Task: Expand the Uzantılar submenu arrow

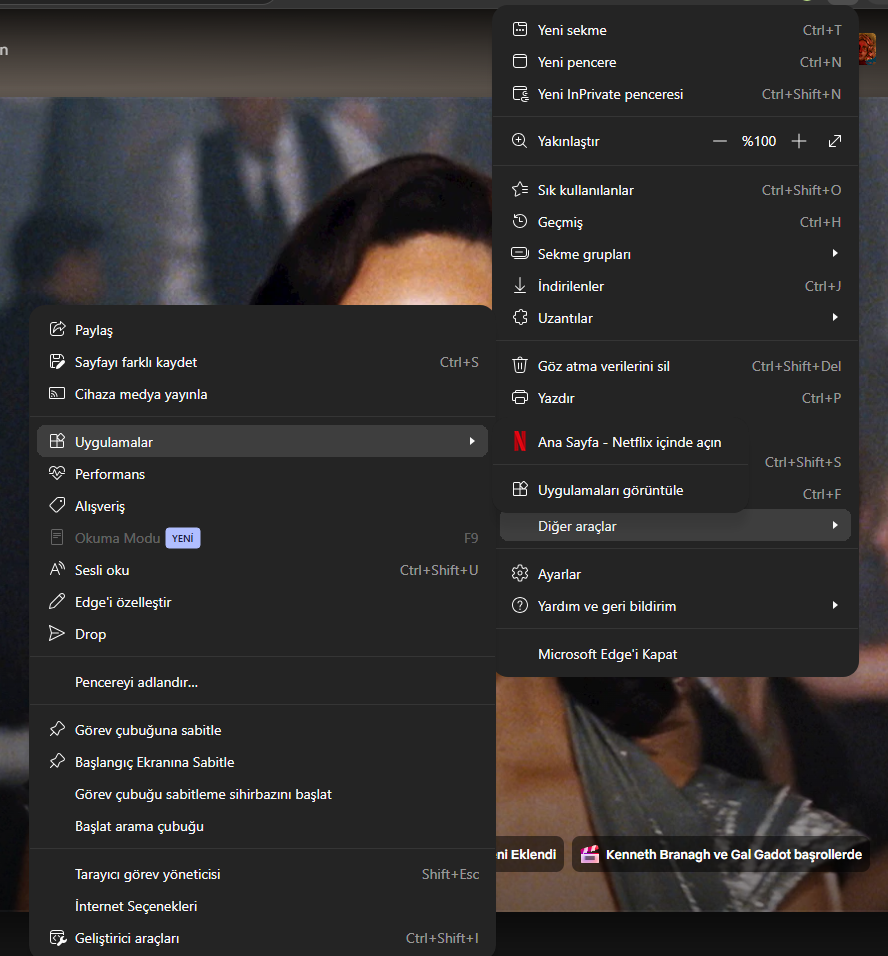Action: pos(835,317)
